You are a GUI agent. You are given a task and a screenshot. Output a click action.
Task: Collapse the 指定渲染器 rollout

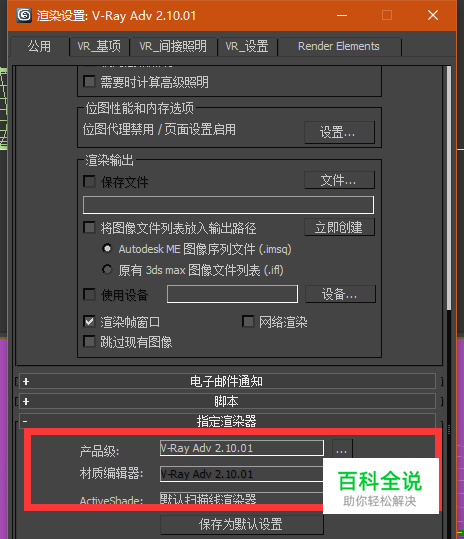tap(227, 421)
